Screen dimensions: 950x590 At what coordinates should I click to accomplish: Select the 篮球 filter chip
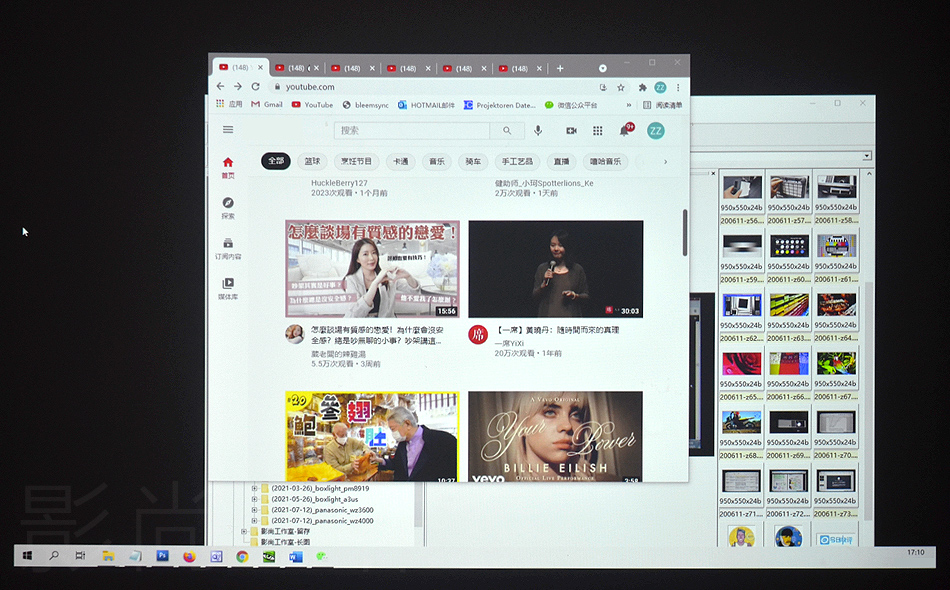[313, 161]
